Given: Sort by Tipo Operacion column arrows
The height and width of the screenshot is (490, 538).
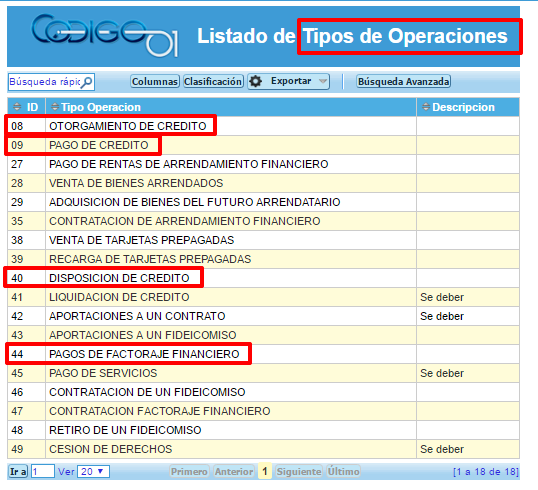Looking at the screenshot, I should (x=55, y=107).
